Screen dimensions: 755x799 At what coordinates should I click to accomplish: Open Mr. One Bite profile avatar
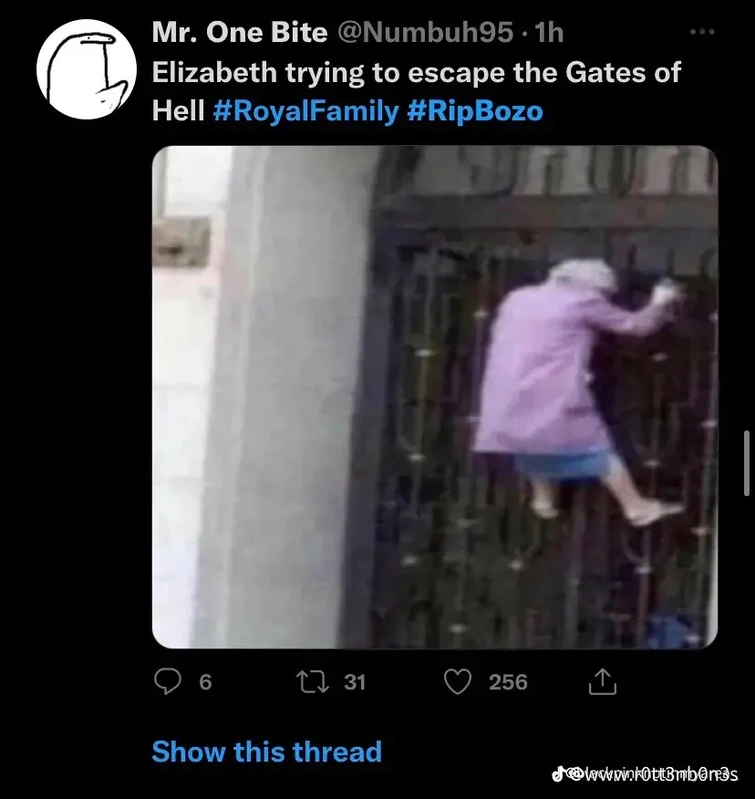(87, 69)
